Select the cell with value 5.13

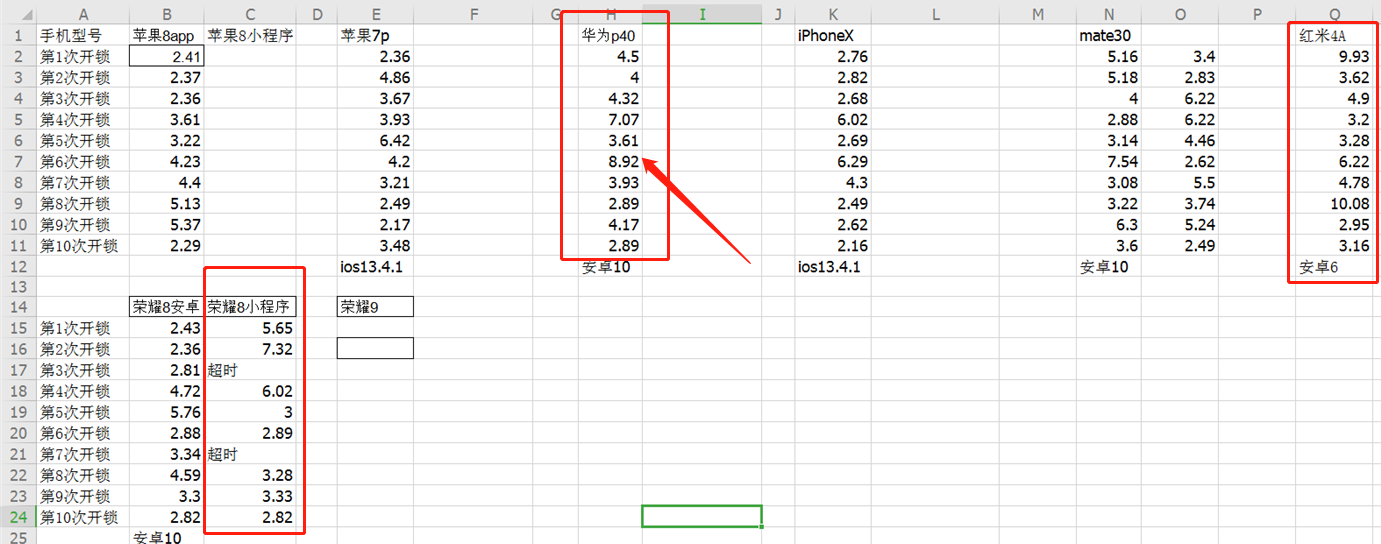[x=167, y=203]
